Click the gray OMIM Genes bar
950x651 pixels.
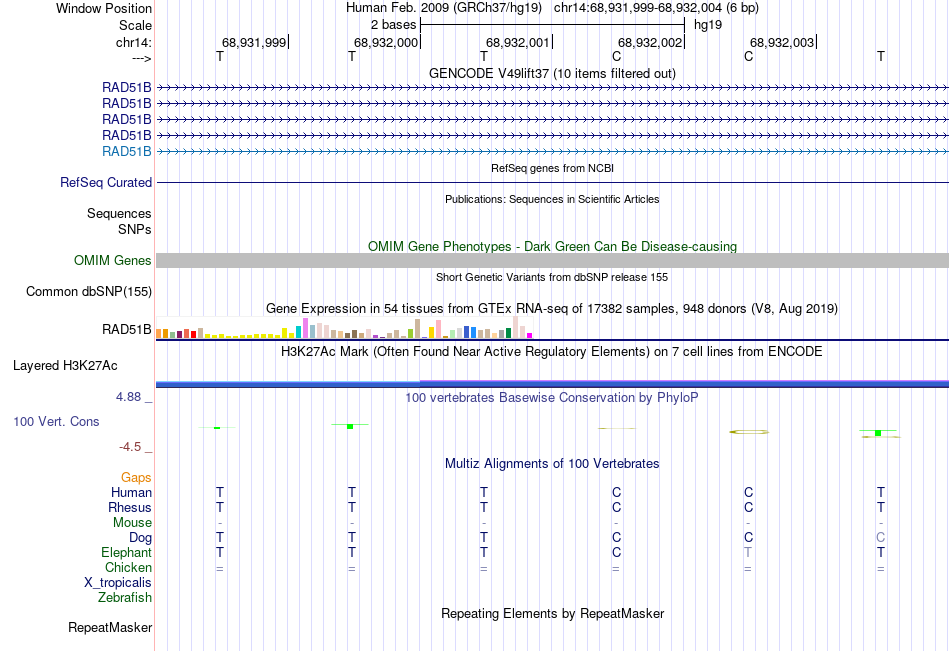tap(552, 261)
